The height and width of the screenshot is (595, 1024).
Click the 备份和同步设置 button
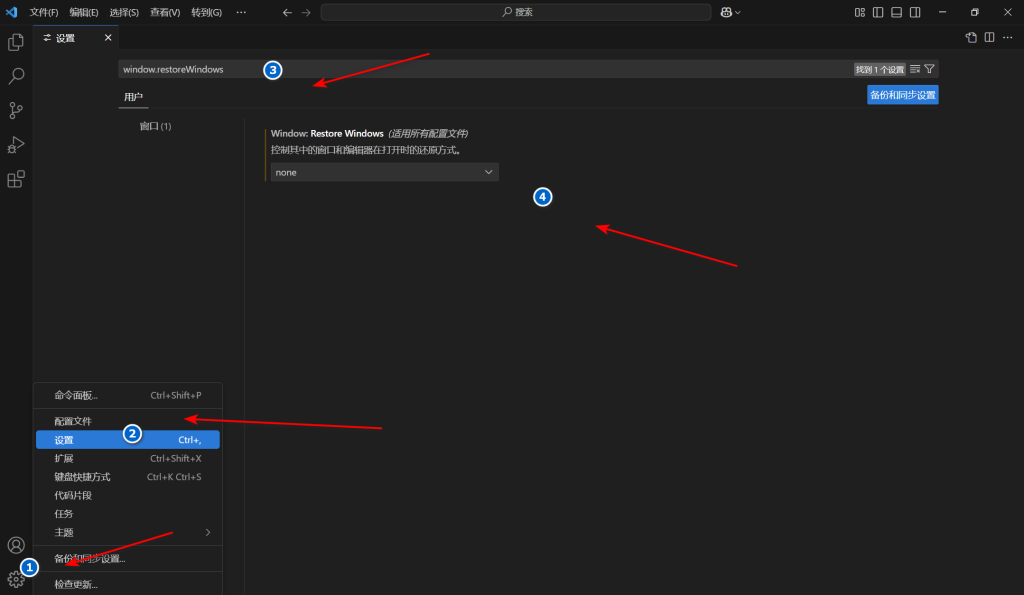pos(903,95)
